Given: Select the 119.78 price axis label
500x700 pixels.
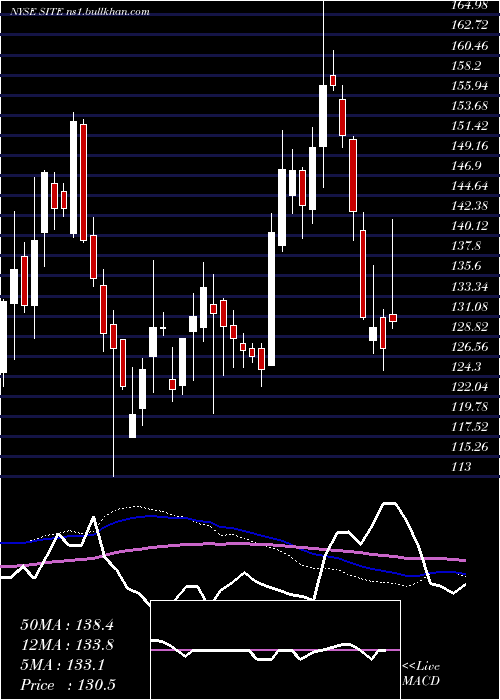Looking at the screenshot, I should click(x=470, y=407).
